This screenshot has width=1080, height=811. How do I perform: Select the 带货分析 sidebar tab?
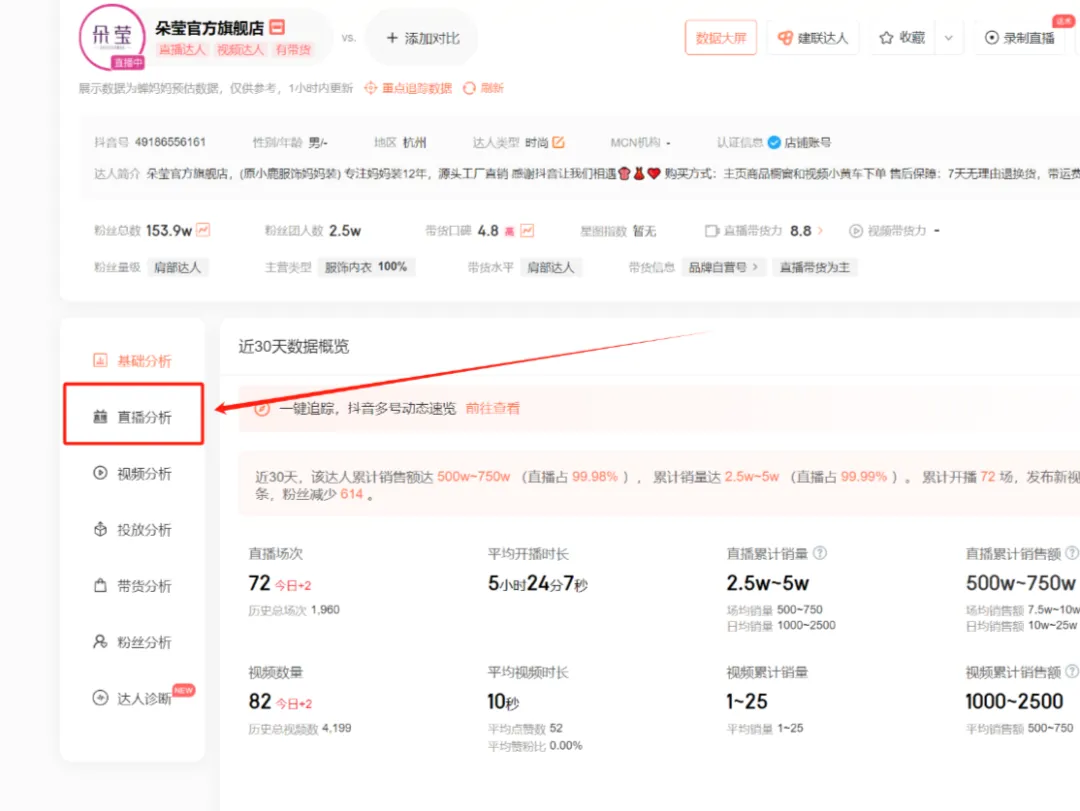[x=132, y=586]
